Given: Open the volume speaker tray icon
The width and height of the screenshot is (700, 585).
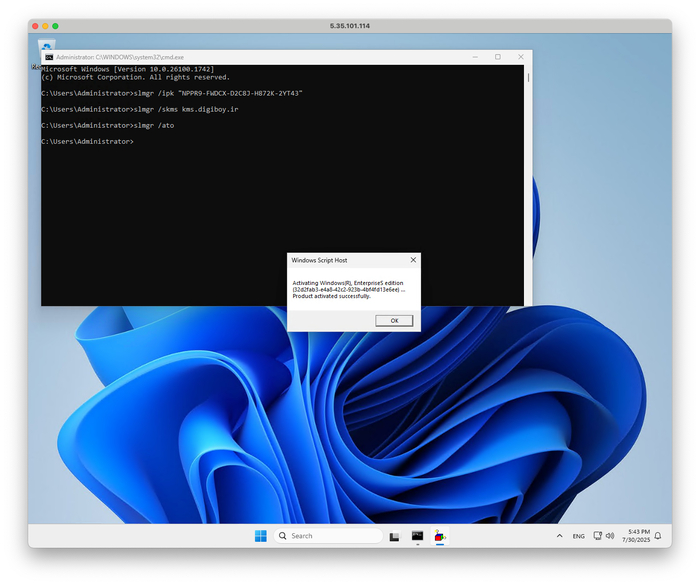Looking at the screenshot, I should pos(610,536).
